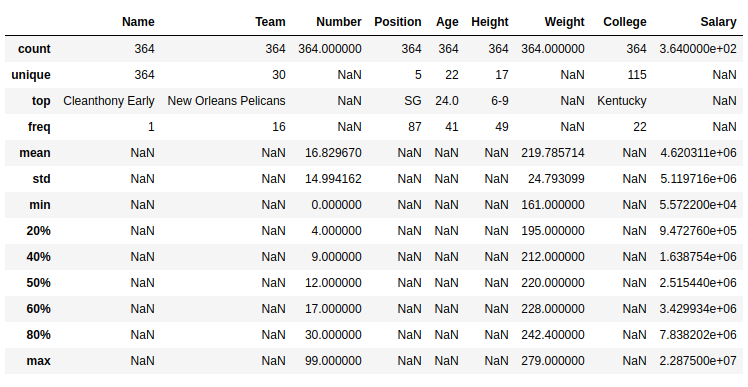
Task: Click the College column header
Action: point(624,22)
